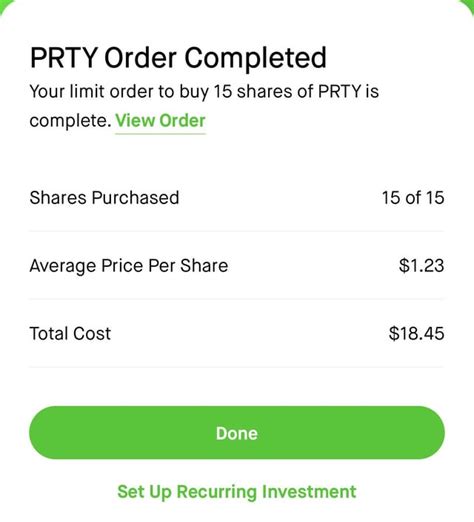Image resolution: width=474 pixels, height=522 pixels.
Task: Select Set Up Recurring Investment
Action: pyautogui.click(x=237, y=492)
